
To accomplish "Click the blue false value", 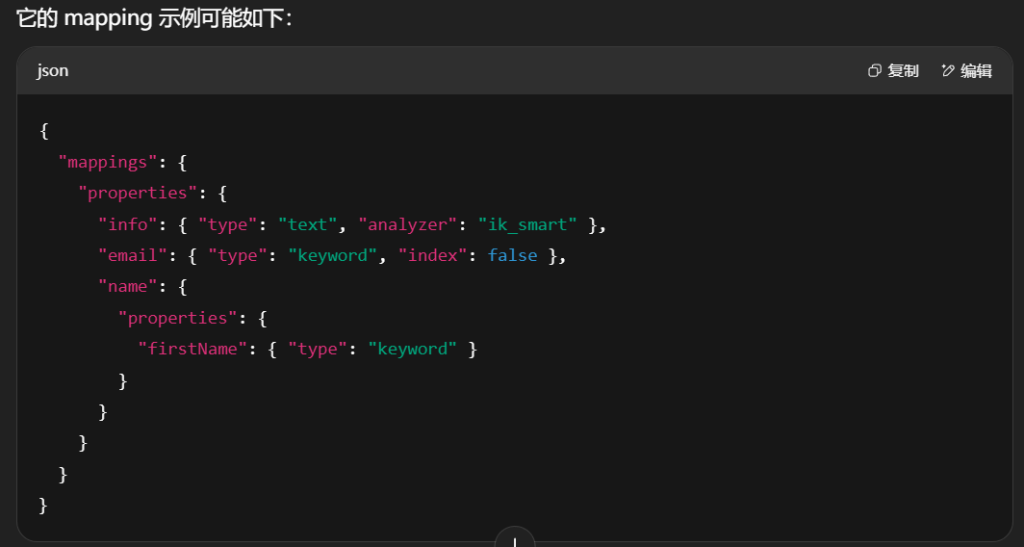I will click(512, 256).
